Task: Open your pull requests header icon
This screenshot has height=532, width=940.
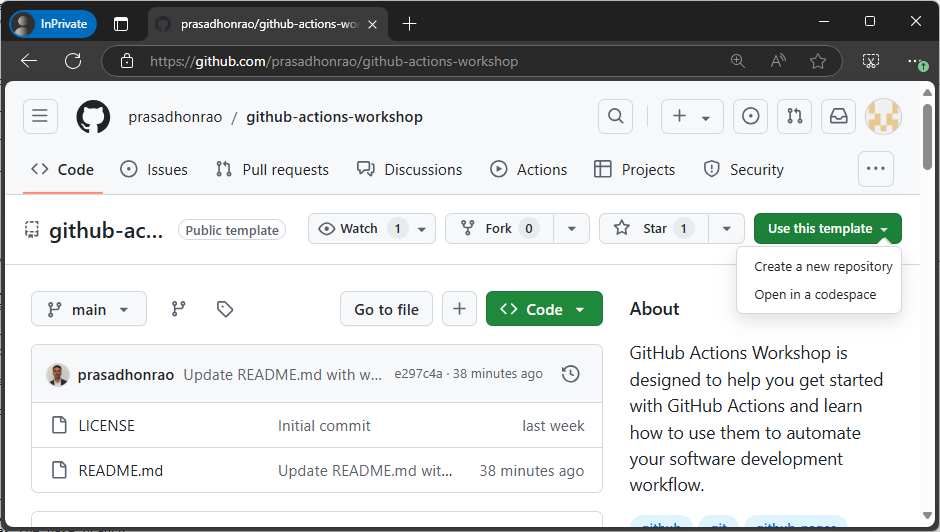Action: pos(794,116)
